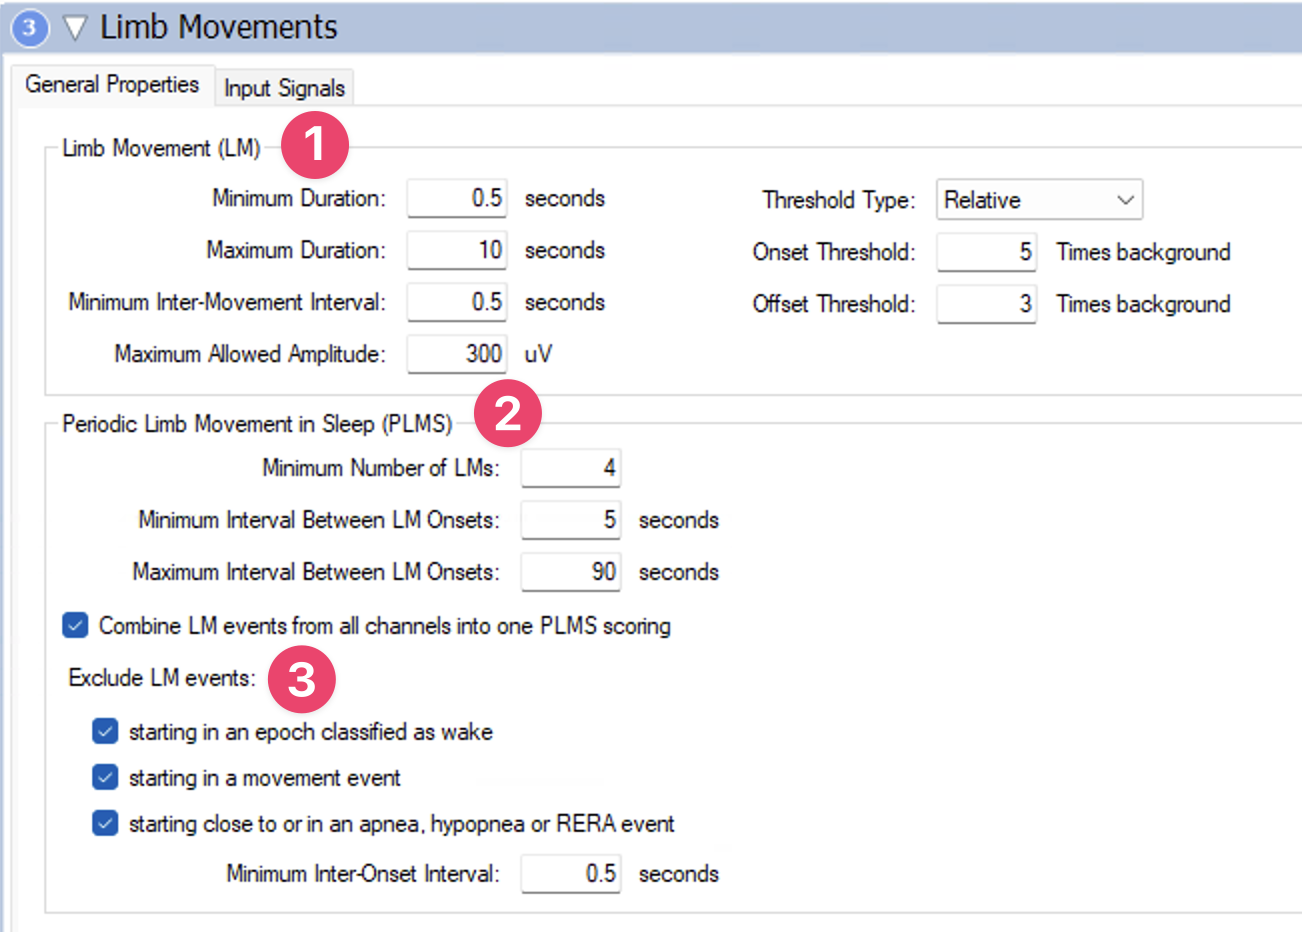
Task: Click red annotation marker number 3
Action: click(301, 679)
